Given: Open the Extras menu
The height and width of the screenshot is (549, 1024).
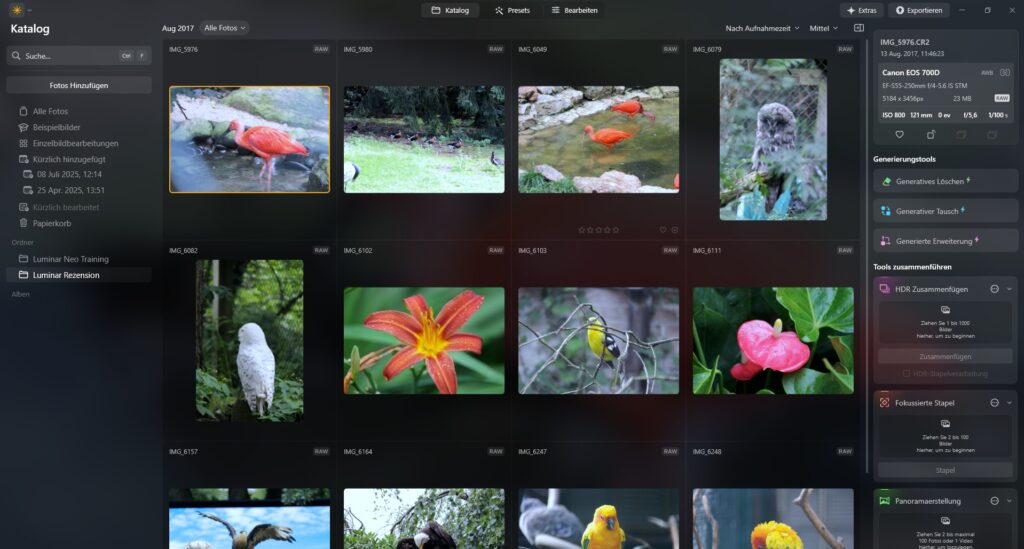Looking at the screenshot, I should [862, 10].
